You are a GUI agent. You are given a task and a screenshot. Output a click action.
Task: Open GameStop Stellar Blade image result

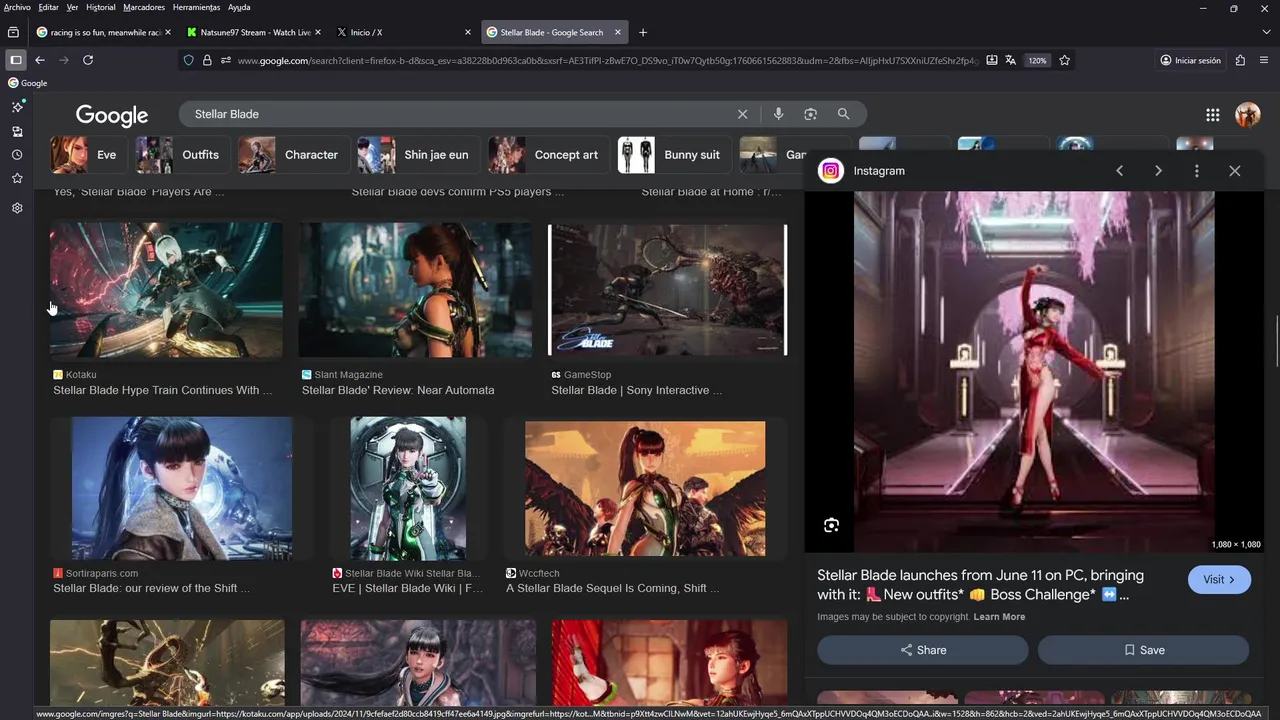[x=668, y=289]
